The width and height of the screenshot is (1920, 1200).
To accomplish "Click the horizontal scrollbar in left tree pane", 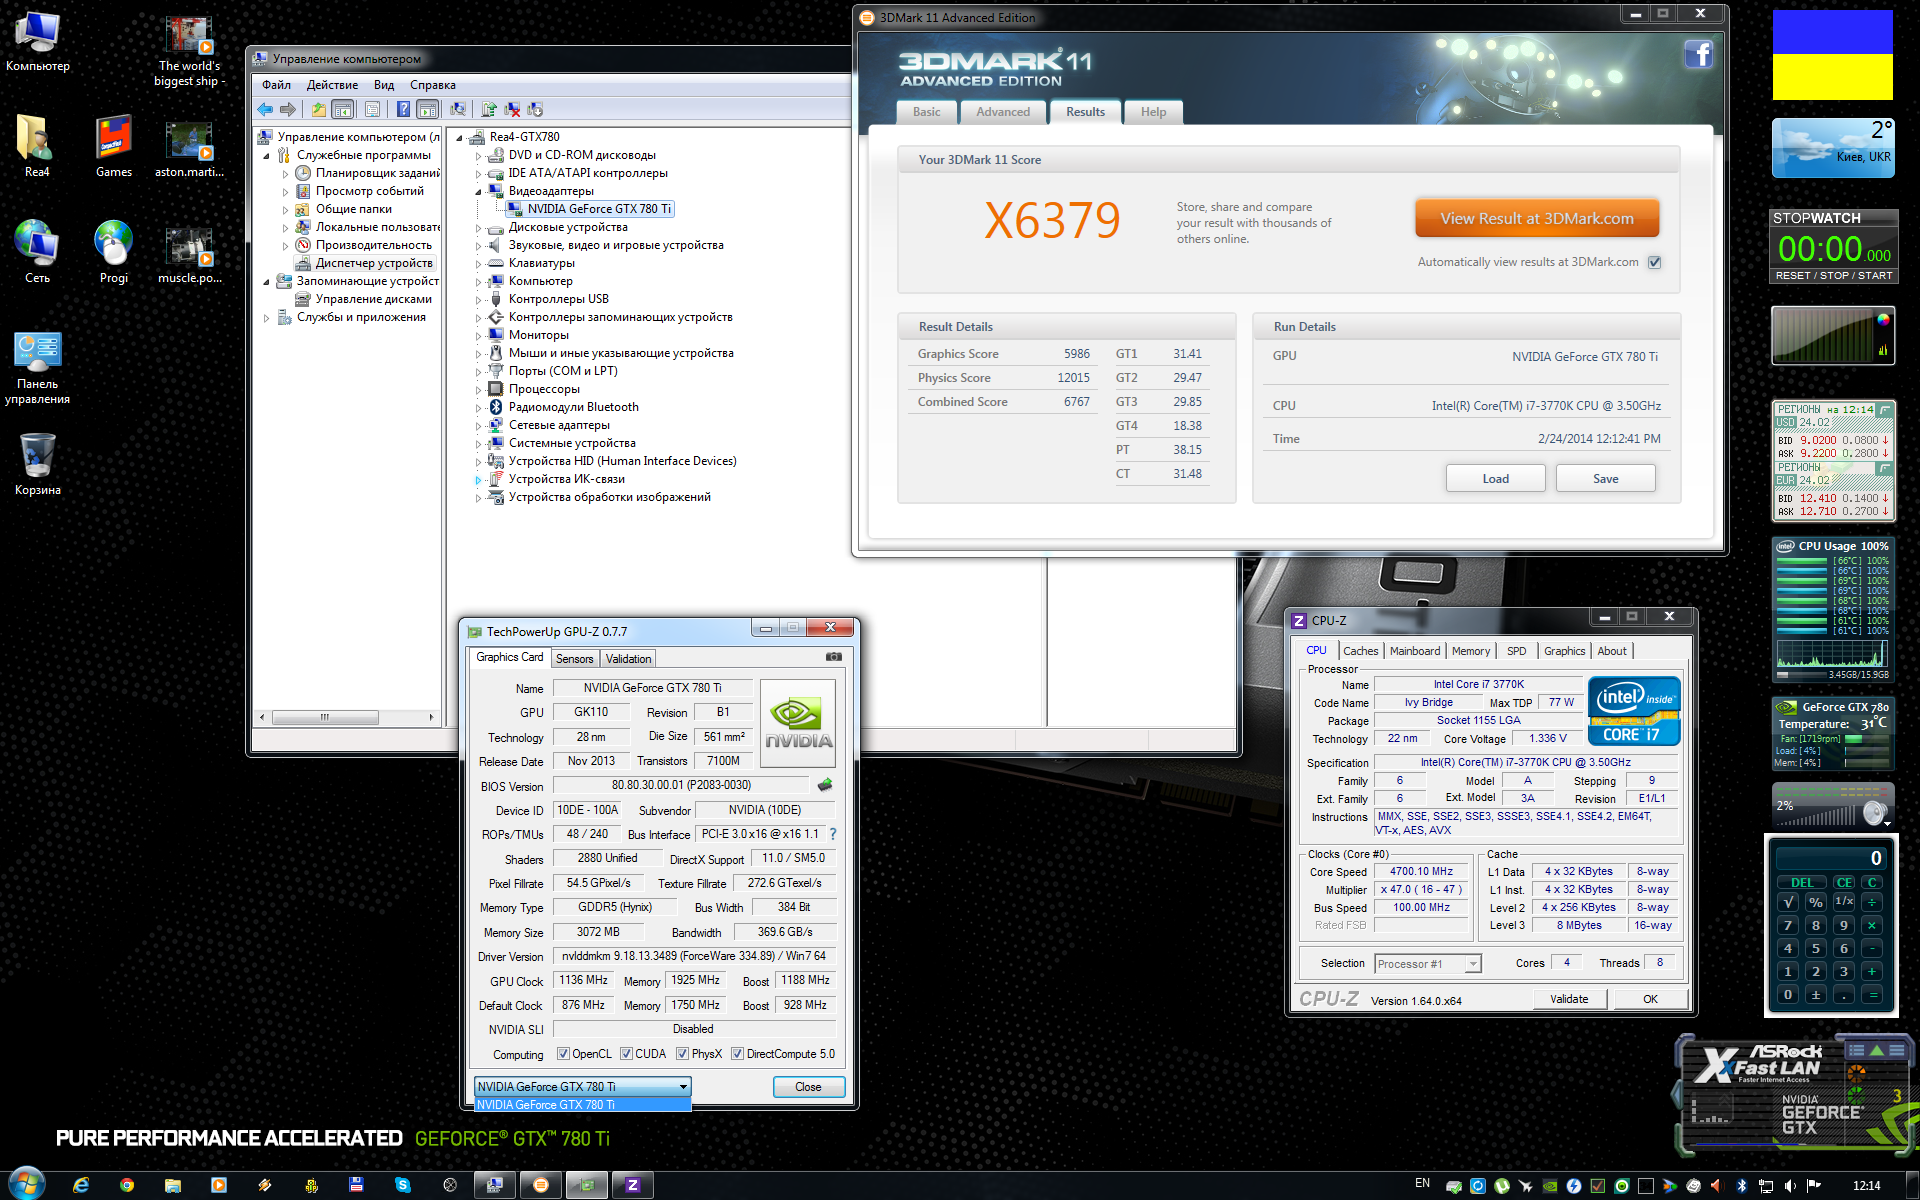I will [325, 717].
